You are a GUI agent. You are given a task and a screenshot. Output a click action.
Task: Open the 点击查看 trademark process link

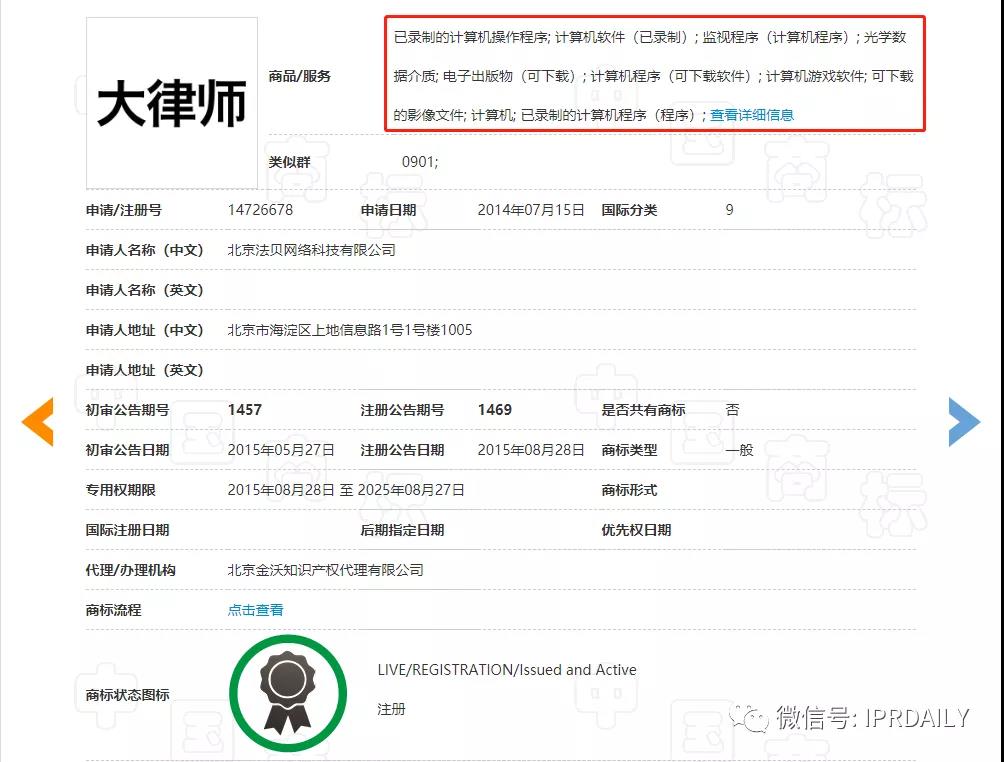pyautogui.click(x=255, y=610)
